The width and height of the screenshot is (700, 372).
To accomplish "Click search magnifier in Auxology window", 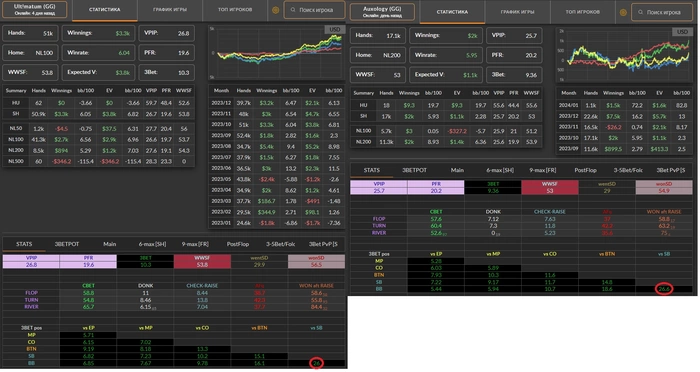I will (x=641, y=13).
